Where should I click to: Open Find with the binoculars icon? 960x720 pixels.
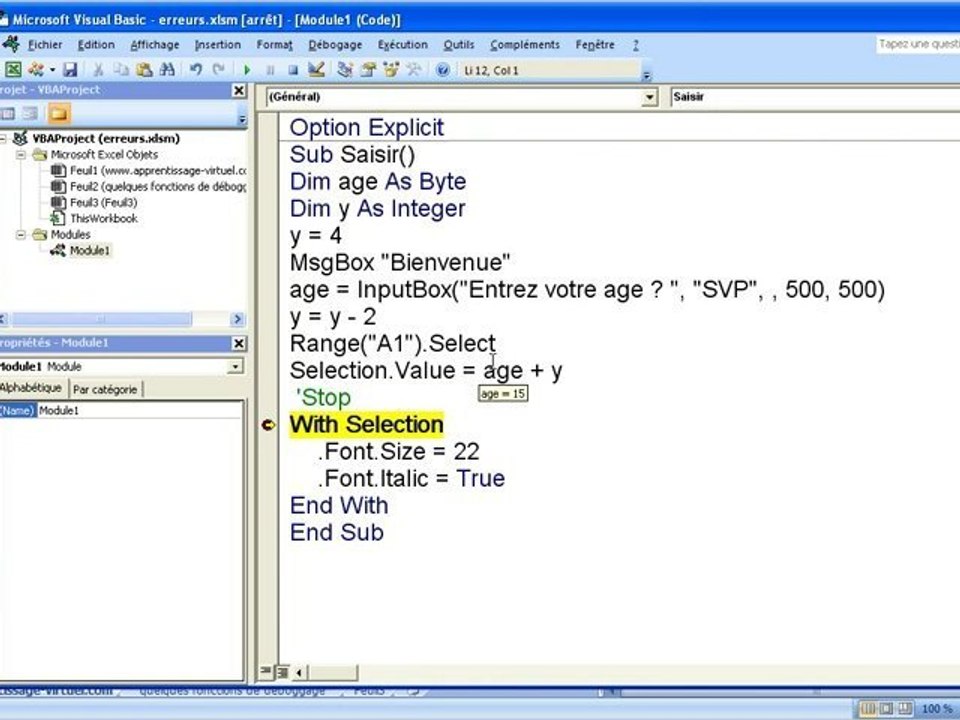[x=167, y=70]
